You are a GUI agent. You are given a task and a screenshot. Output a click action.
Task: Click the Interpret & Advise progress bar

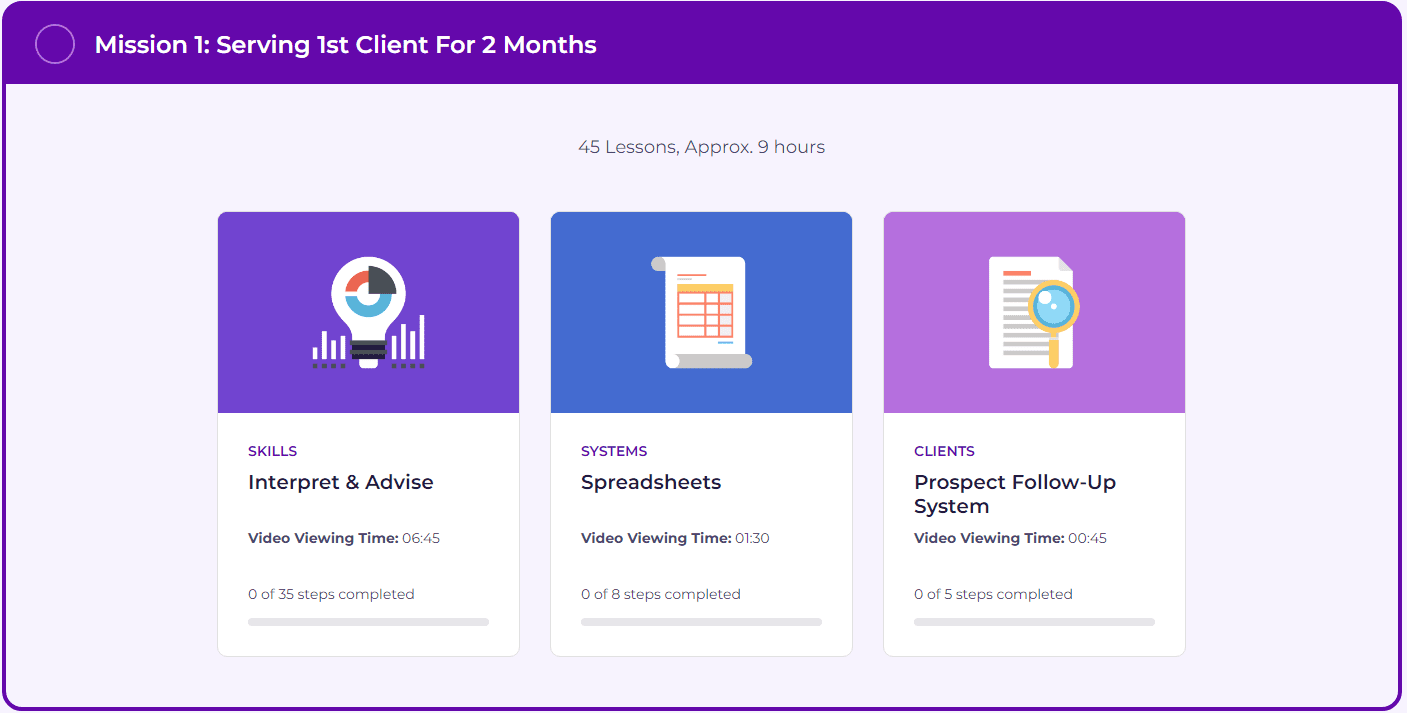[x=368, y=622]
